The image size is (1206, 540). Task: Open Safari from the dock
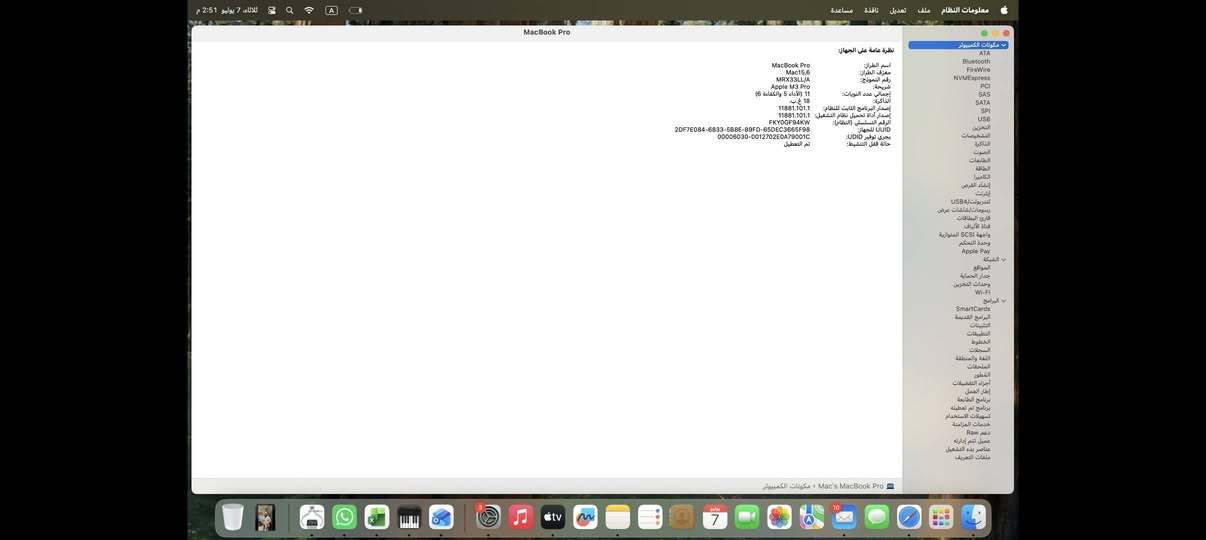click(x=909, y=517)
